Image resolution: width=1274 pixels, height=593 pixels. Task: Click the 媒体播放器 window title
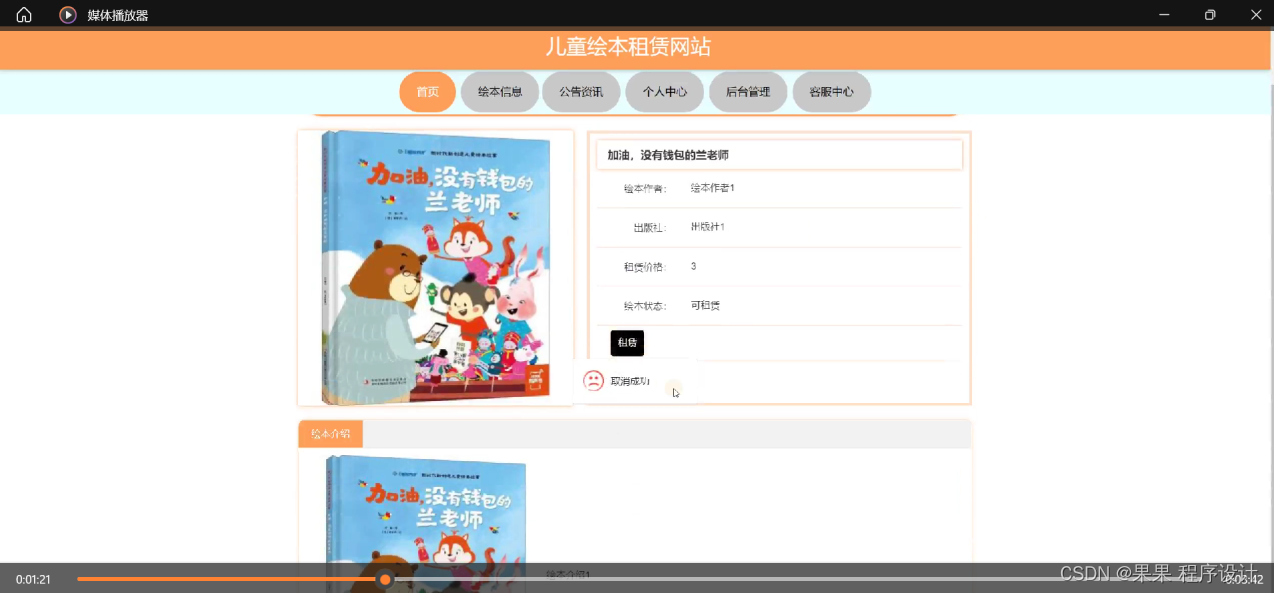click(x=118, y=15)
